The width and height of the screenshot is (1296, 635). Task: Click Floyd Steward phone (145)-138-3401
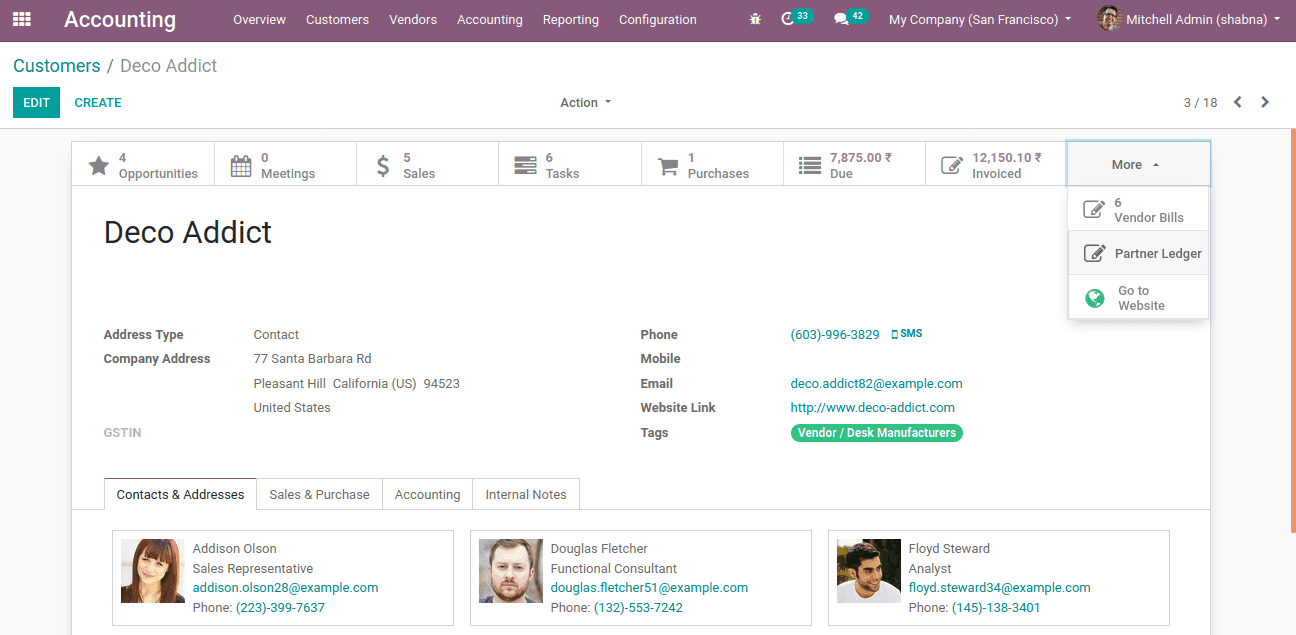tap(996, 608)
